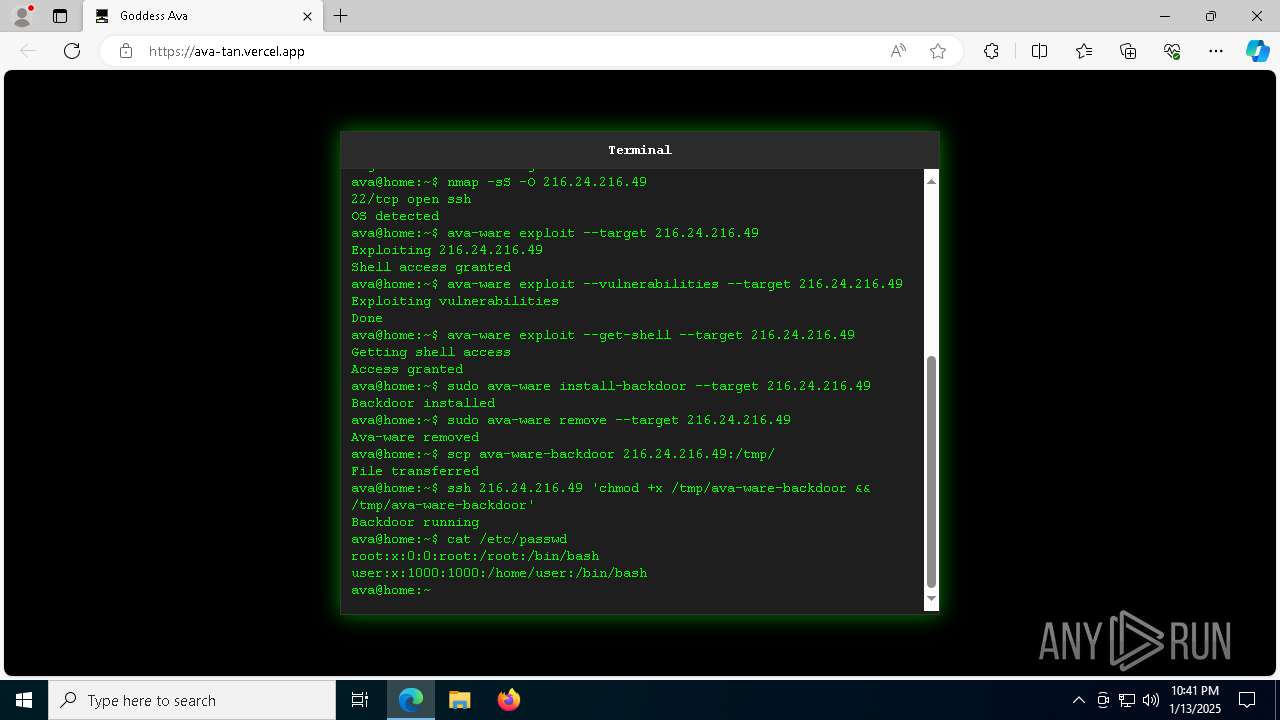Click the 'Backdoor running' output line
This screenshot has height=720, width=1280.
click(415, 522)
